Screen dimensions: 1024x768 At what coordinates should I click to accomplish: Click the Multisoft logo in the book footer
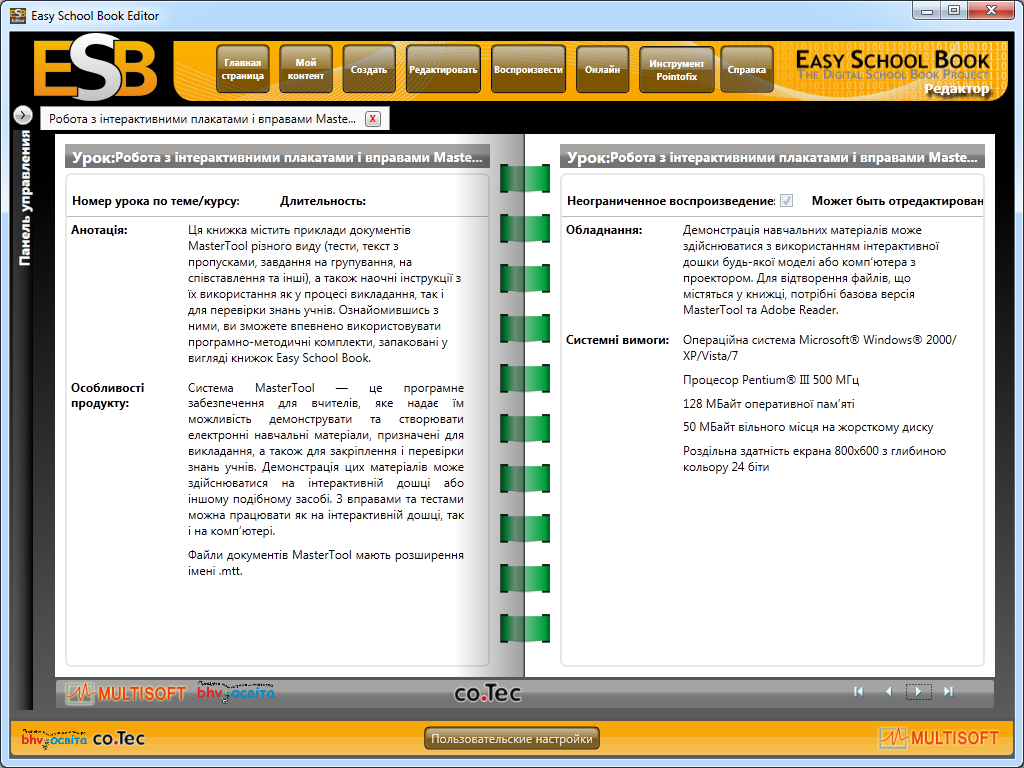126,693
